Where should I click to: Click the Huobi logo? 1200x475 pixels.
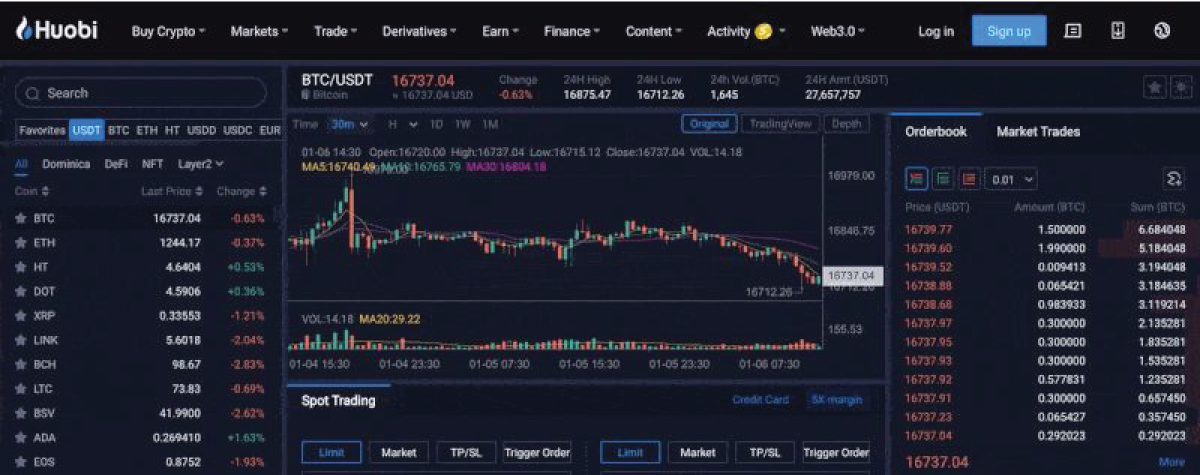pyautogui.click(x=56, y=30)
